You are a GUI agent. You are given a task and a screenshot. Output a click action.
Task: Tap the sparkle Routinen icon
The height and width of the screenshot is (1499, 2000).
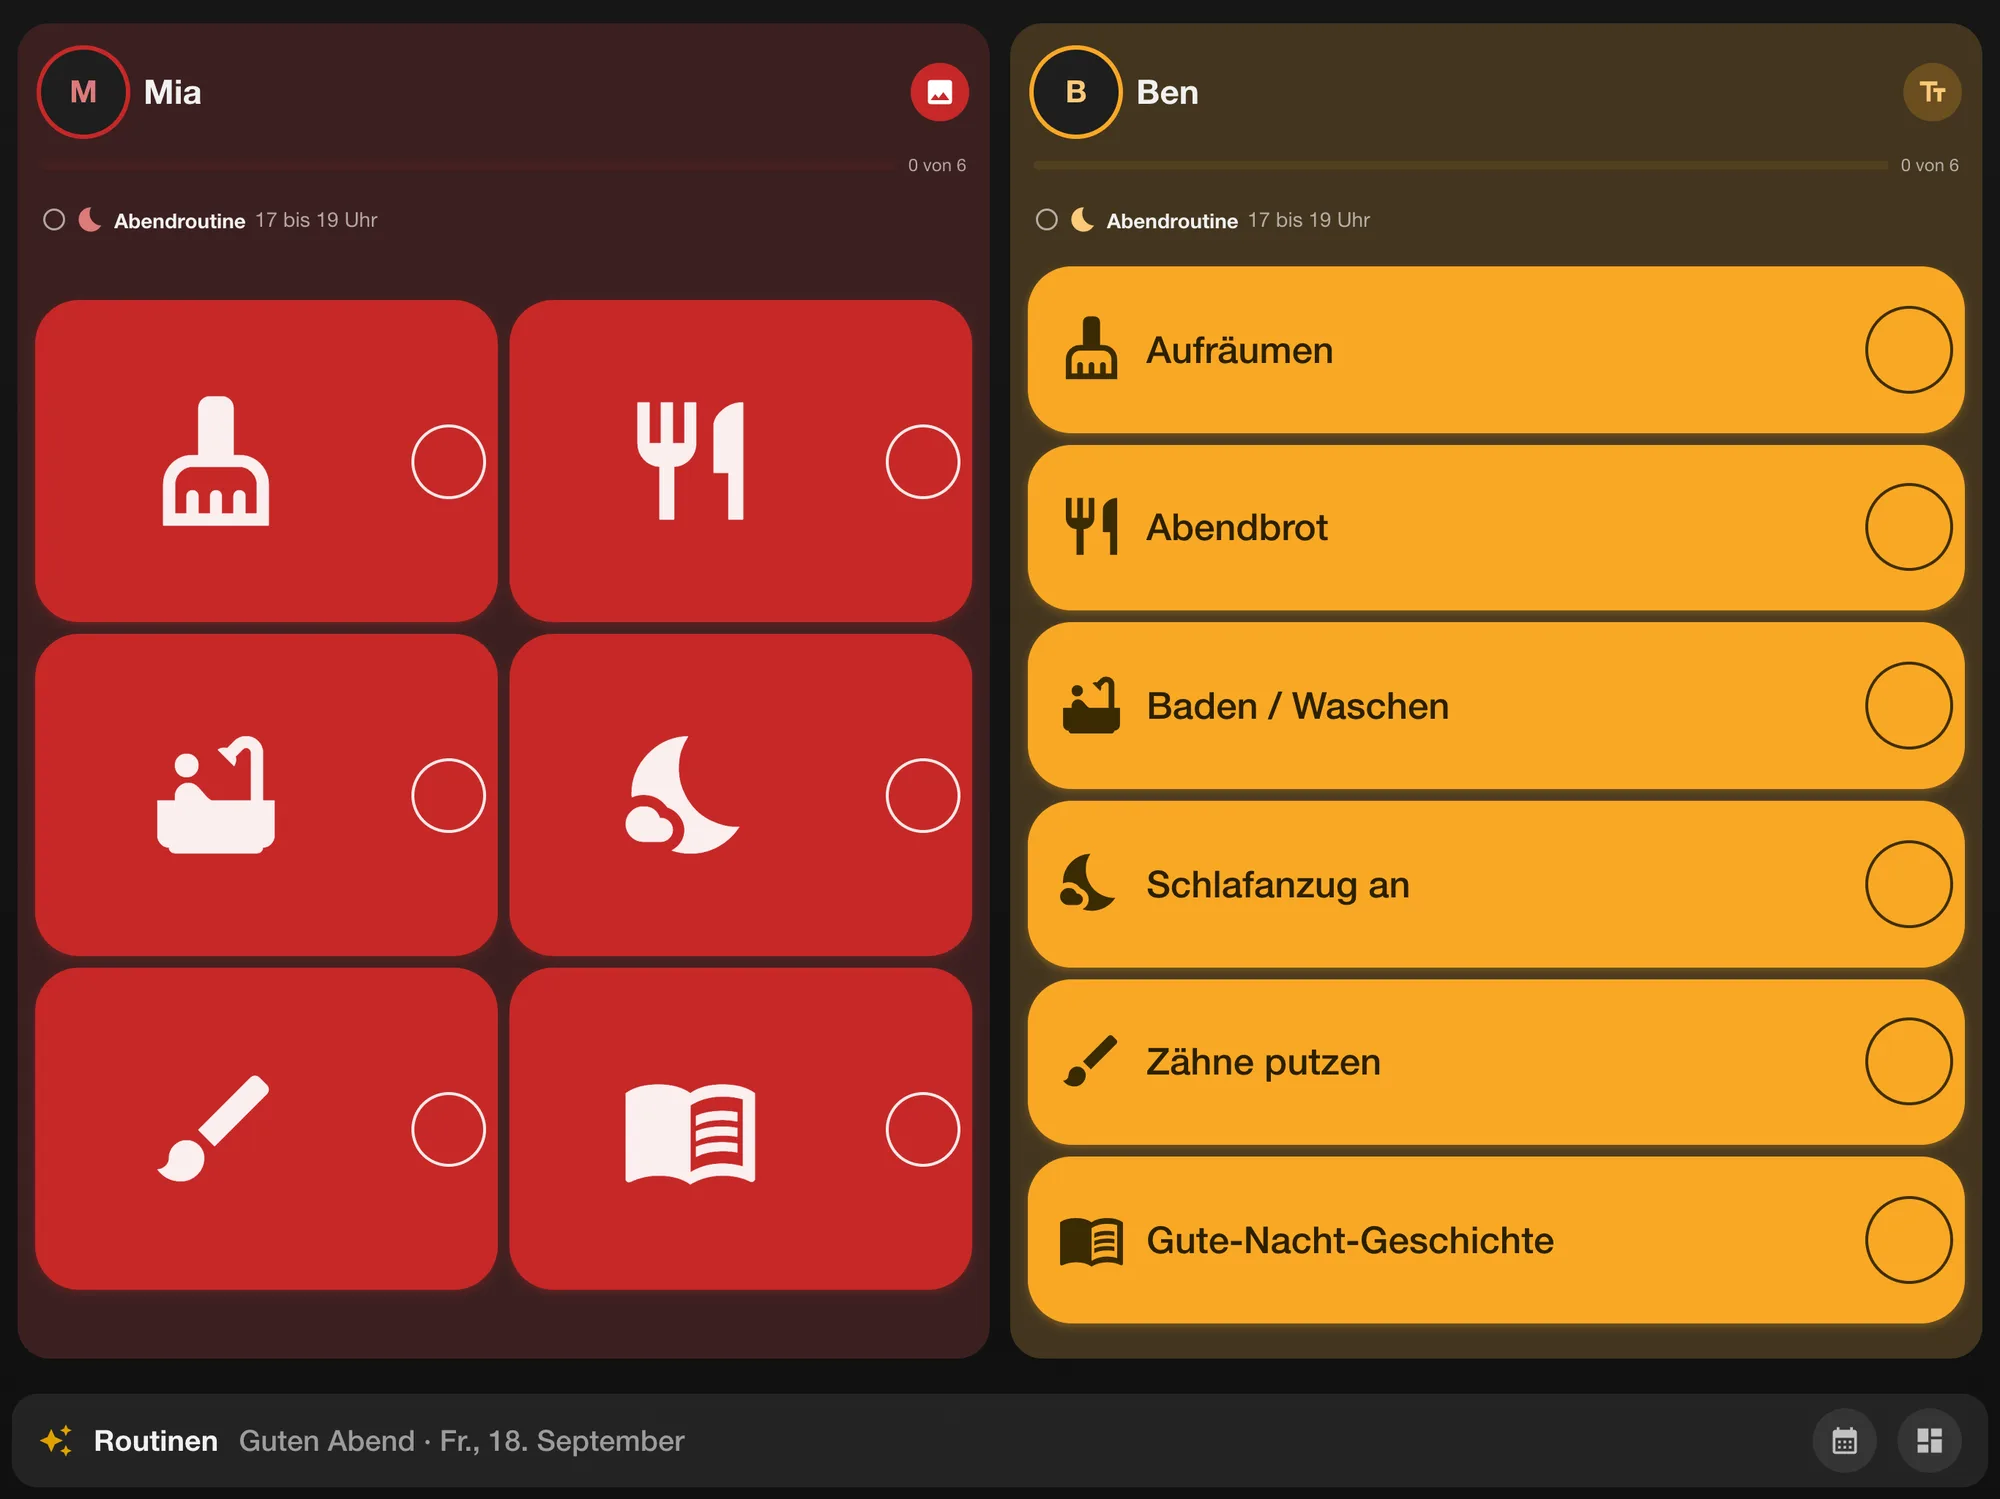pos(56,1440)
